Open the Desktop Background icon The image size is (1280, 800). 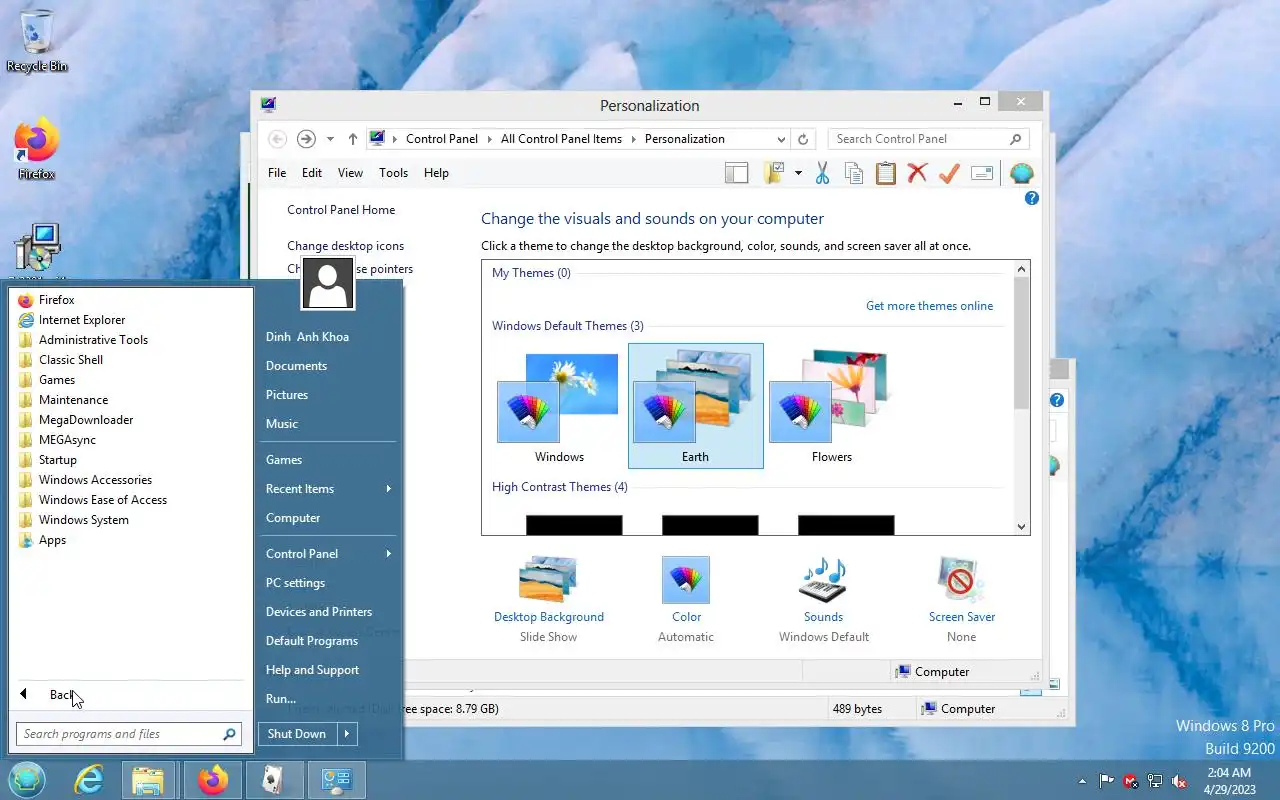[x=548, y=581]
